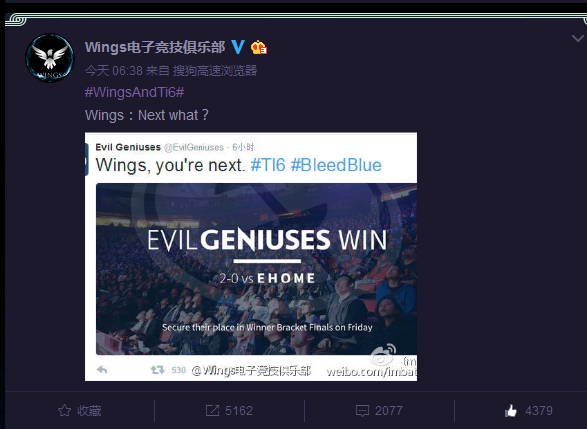Click the orange crown membership badge
The image size is (587, 429).
(x=259, y=48)
